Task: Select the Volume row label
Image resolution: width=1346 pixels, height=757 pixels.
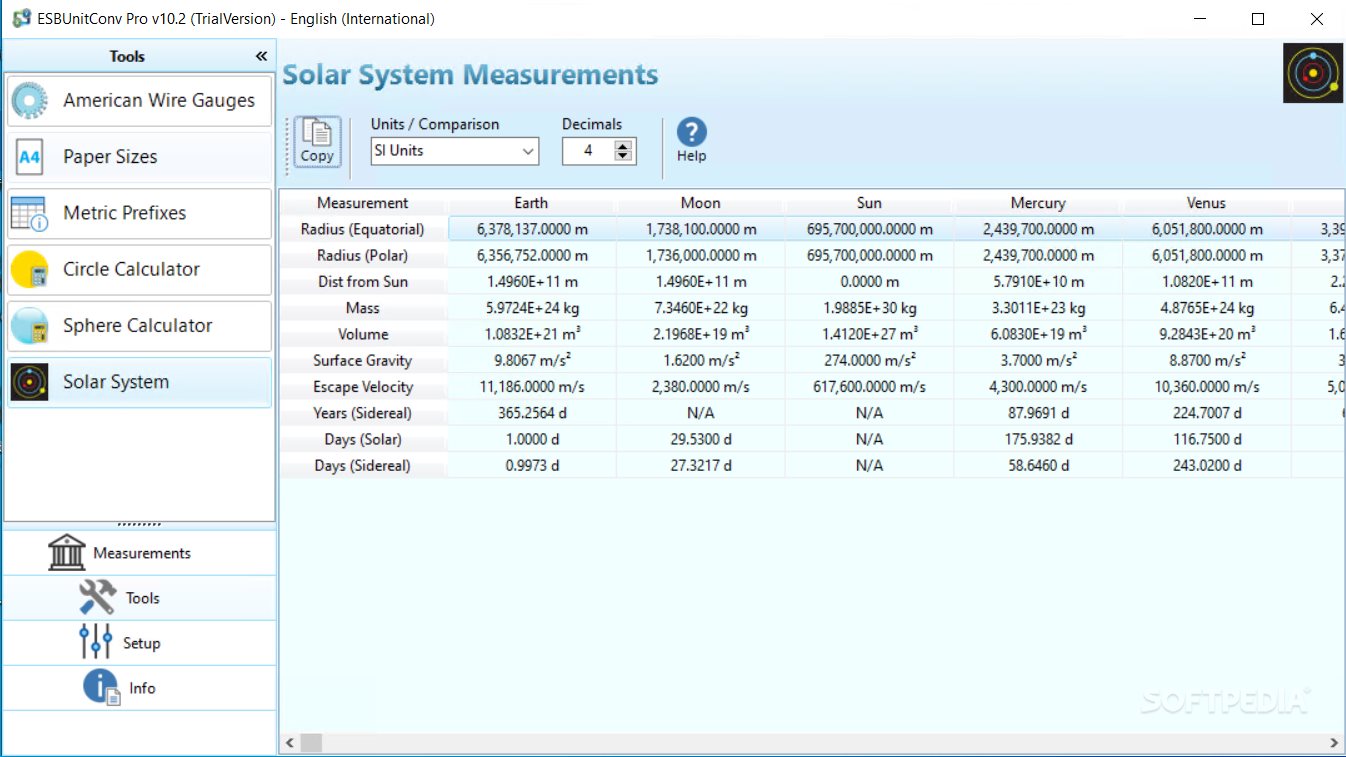Action: (363, 334)
